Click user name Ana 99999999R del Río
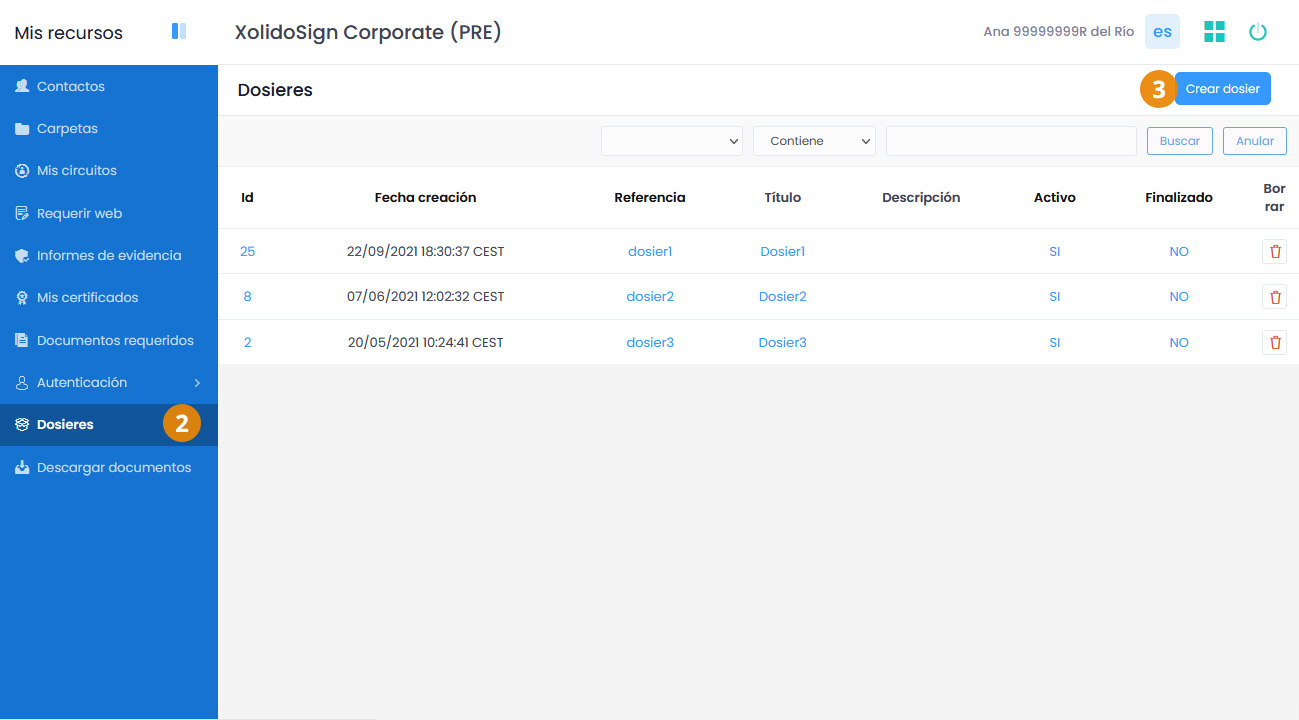The width and height of the screenshot is (1299, 720). [1058, 32]
